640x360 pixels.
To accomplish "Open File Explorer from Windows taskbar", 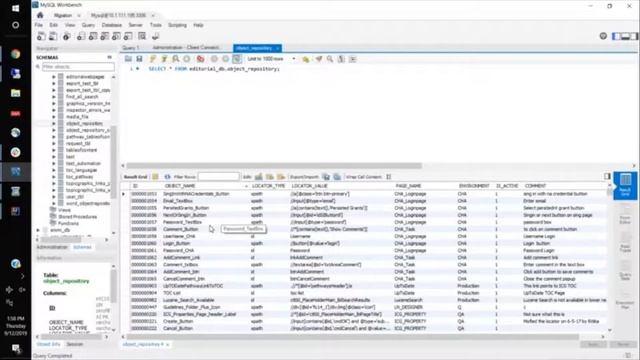I will 16,93.
